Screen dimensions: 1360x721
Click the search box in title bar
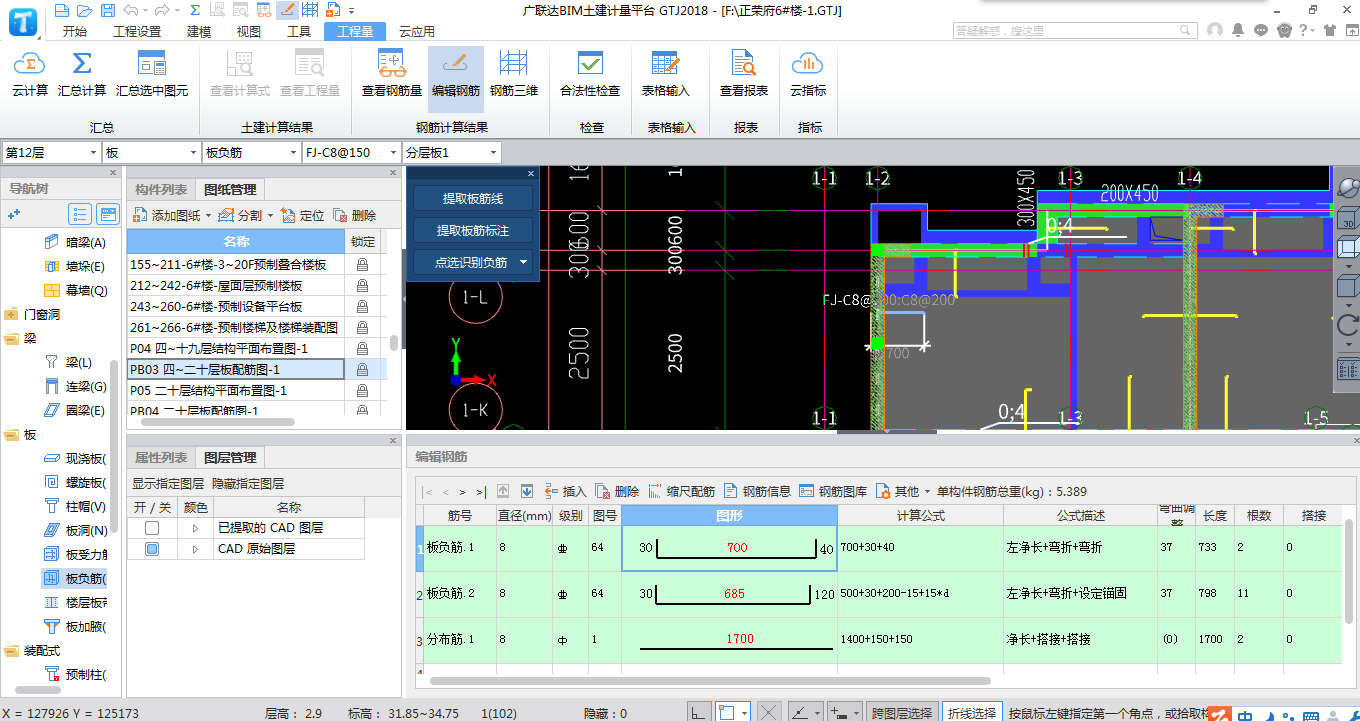(1073, 31)
